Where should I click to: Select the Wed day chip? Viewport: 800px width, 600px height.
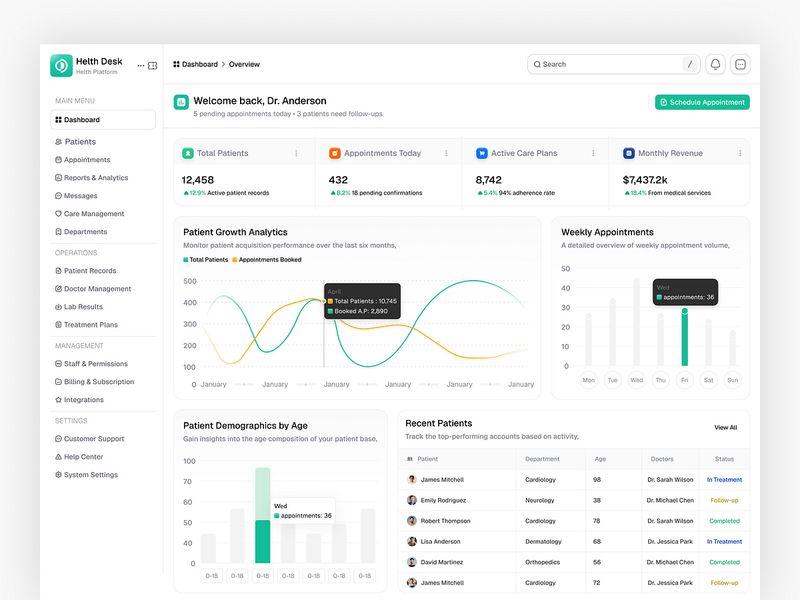[x=636, y=380]
